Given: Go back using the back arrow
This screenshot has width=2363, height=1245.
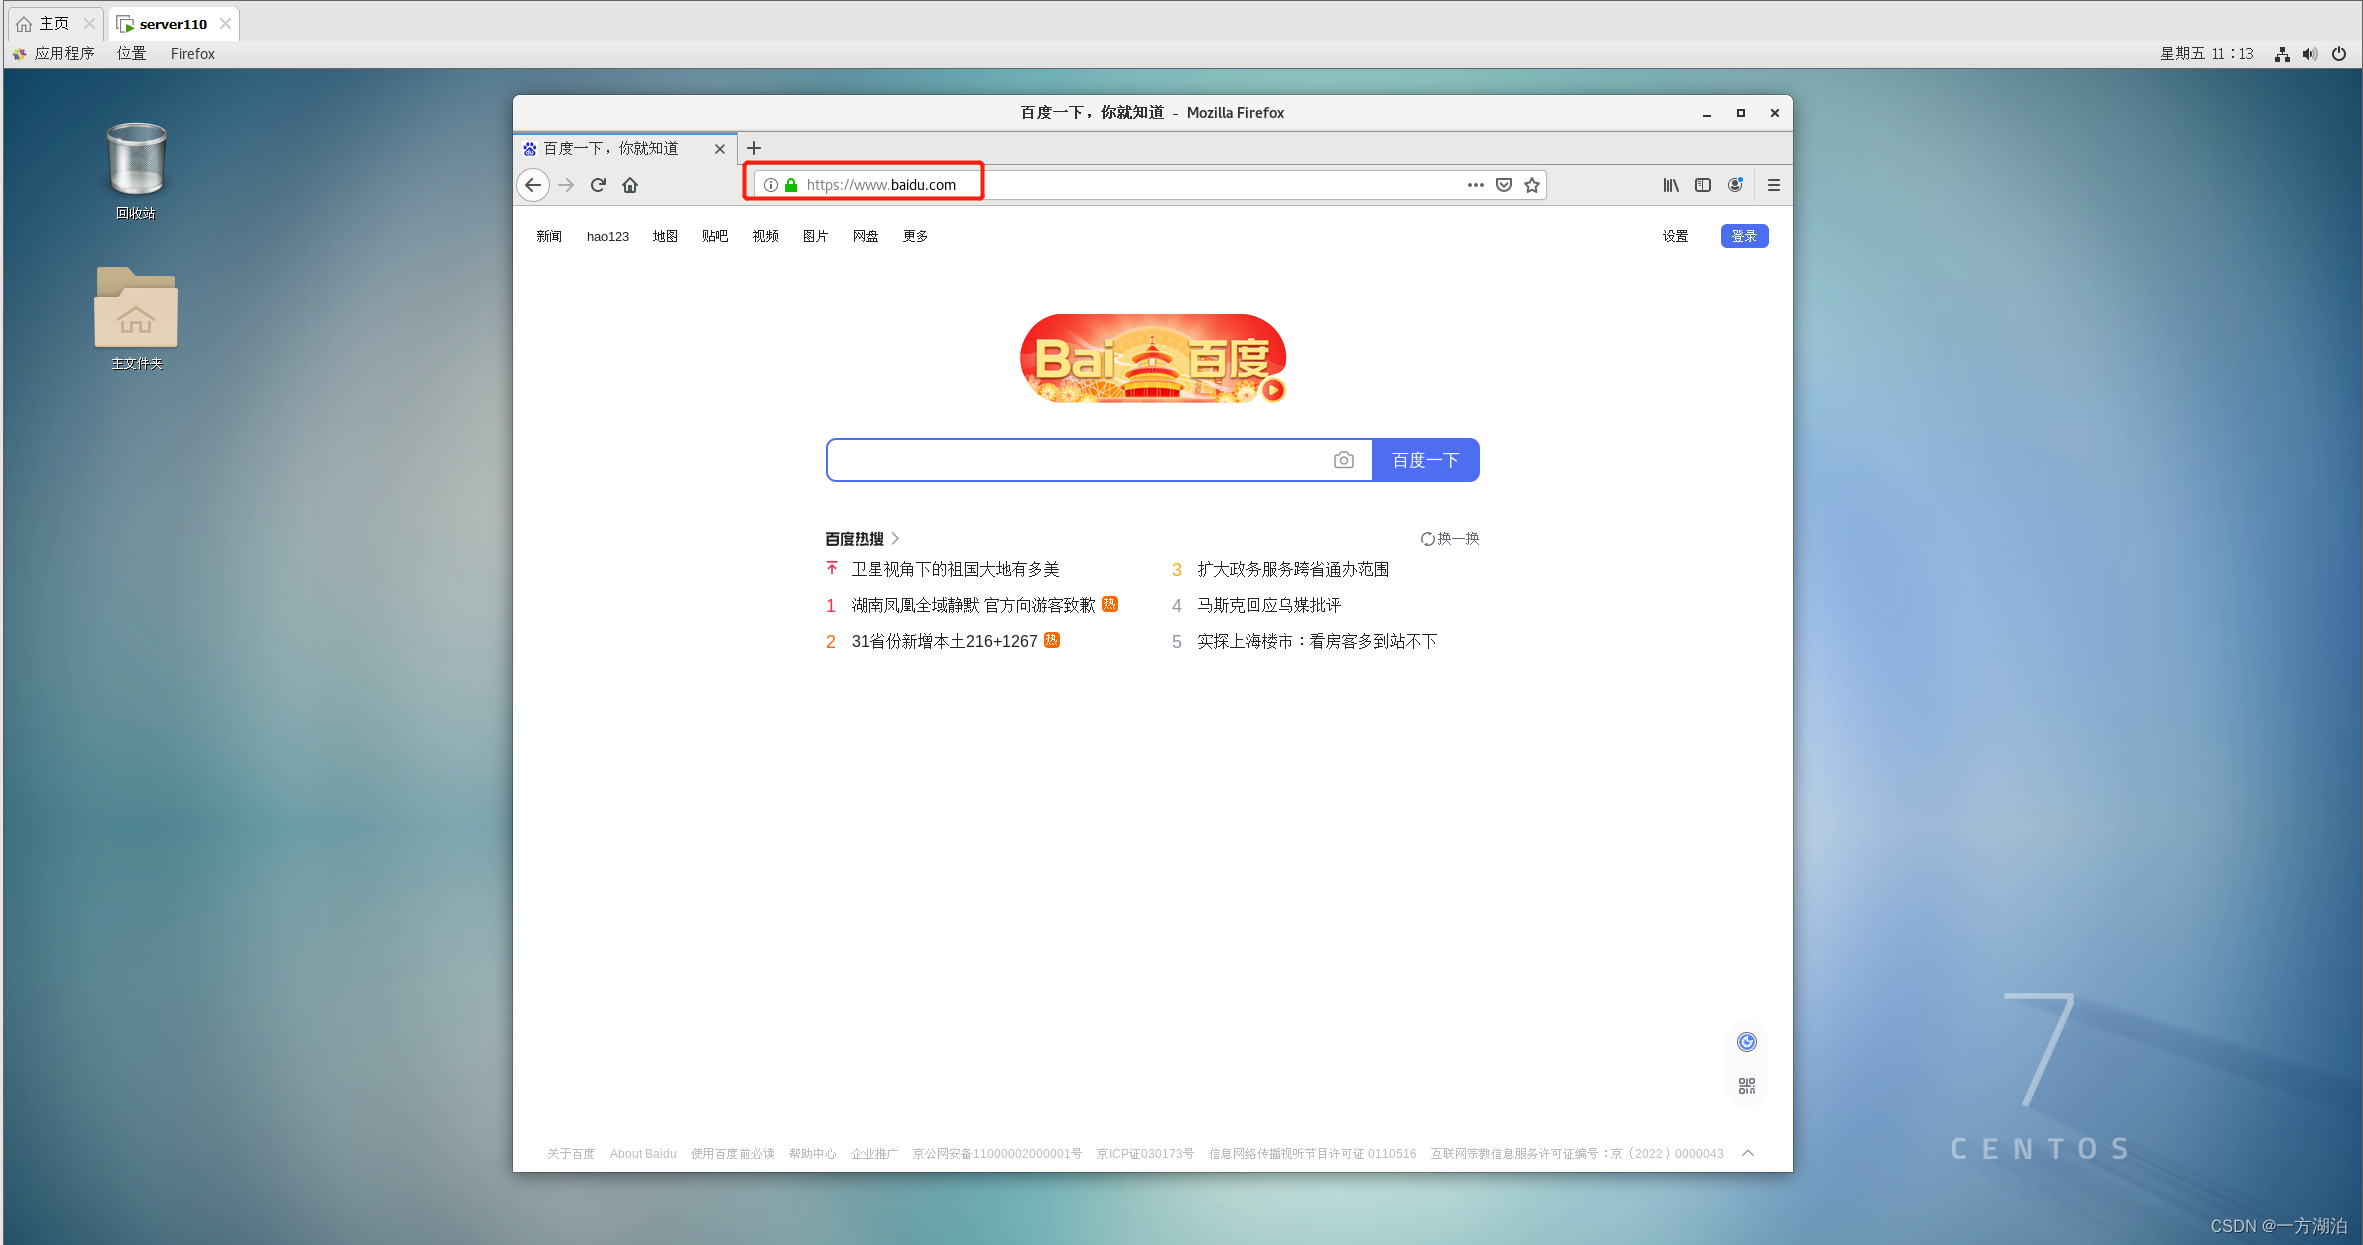Looking at the screenshot, I should click(533, 185).
